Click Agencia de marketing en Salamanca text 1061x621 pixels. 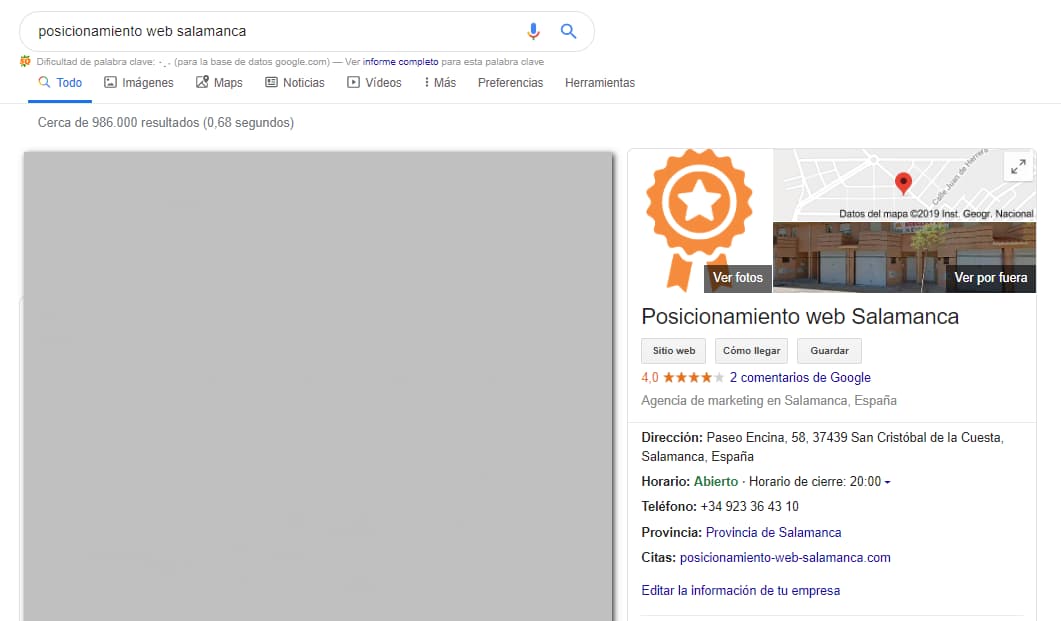click(x=769, y=400)
